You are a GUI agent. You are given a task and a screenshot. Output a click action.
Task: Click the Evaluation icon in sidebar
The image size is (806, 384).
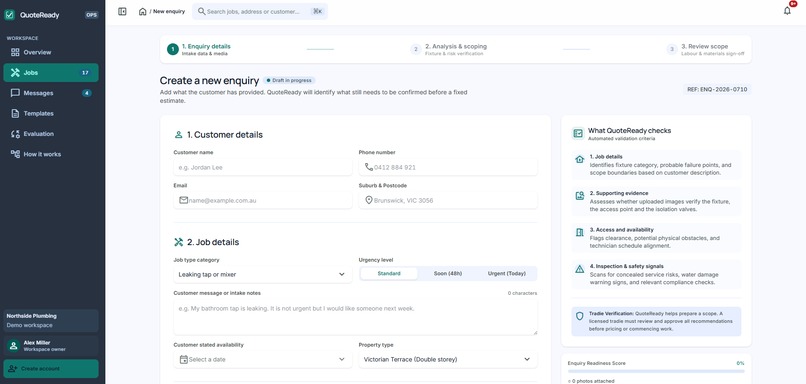15,134
